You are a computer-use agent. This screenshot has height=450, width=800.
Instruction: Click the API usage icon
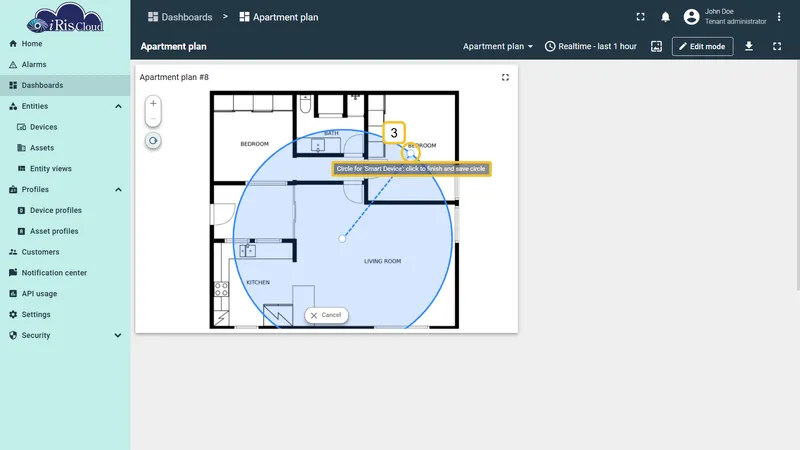point(13,294)
